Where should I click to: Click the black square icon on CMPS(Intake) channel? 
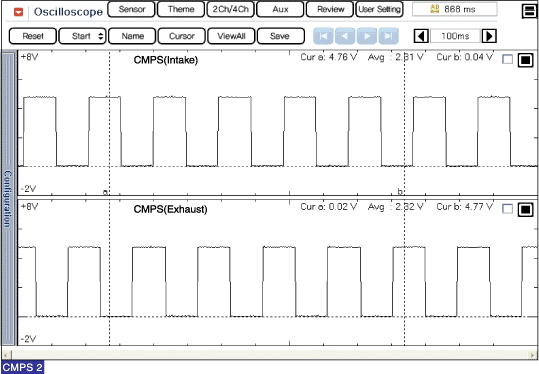(x=525, y=60)
